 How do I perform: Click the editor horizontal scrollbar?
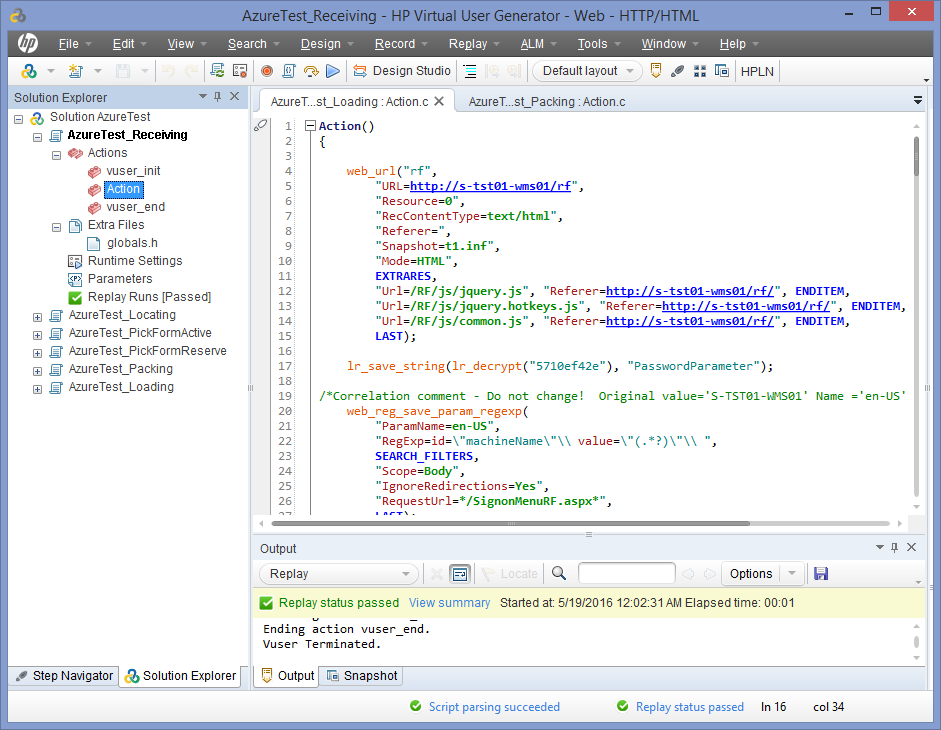511,523
